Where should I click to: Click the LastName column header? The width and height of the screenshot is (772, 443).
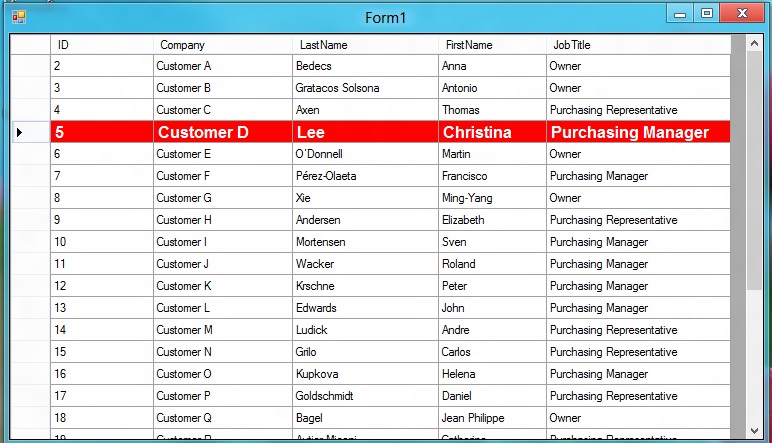tap(366, 45)
